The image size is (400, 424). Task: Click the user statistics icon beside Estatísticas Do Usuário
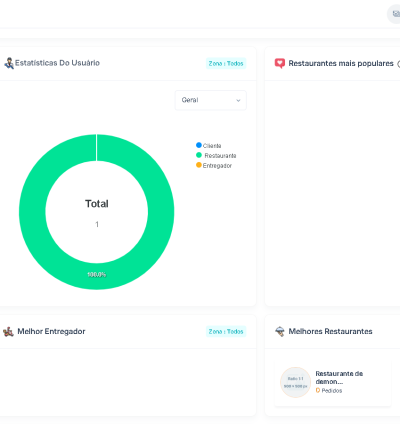click(x=9, y=63)
